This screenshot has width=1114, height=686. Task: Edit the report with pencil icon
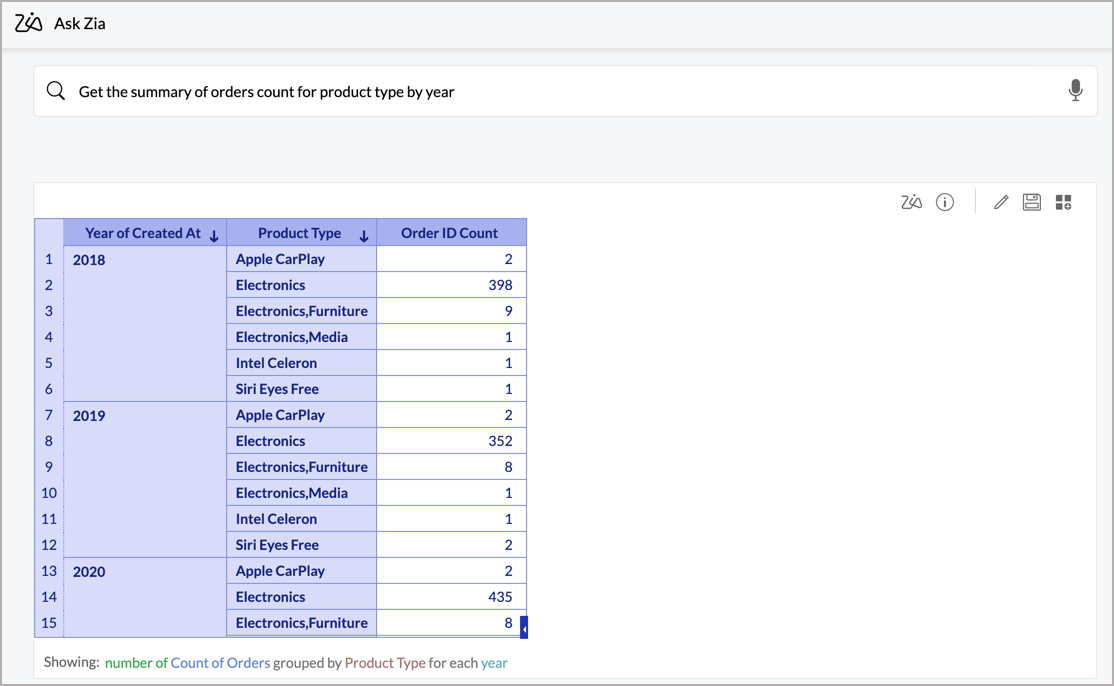pos(1001,202)
